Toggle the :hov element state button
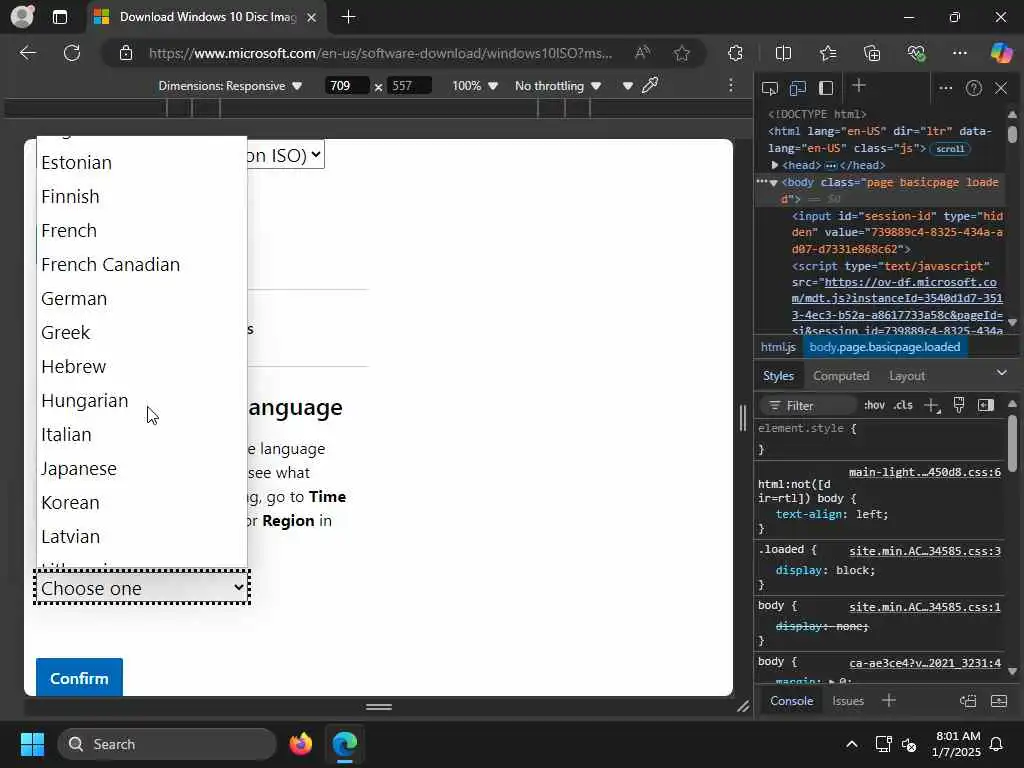 [874, 406]
